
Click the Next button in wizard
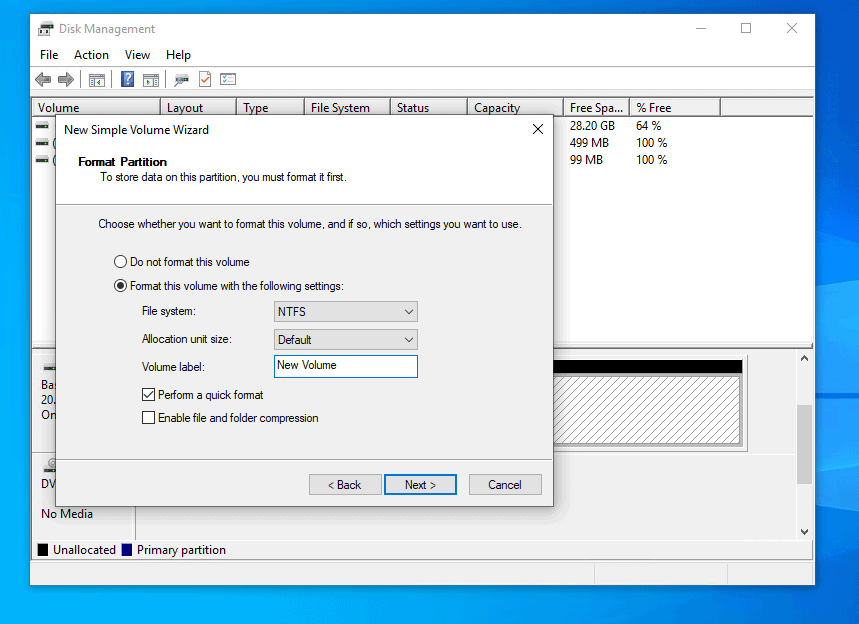pos(420,485)
